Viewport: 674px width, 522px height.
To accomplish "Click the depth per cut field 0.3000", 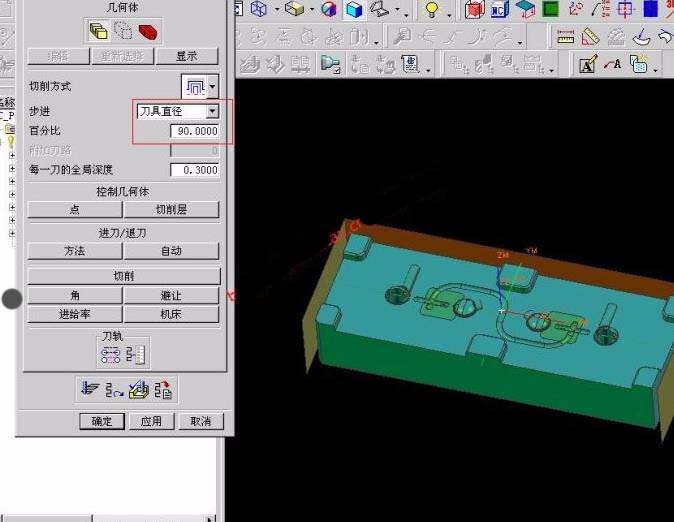I will pyautogui.click(x=195, y=170).
